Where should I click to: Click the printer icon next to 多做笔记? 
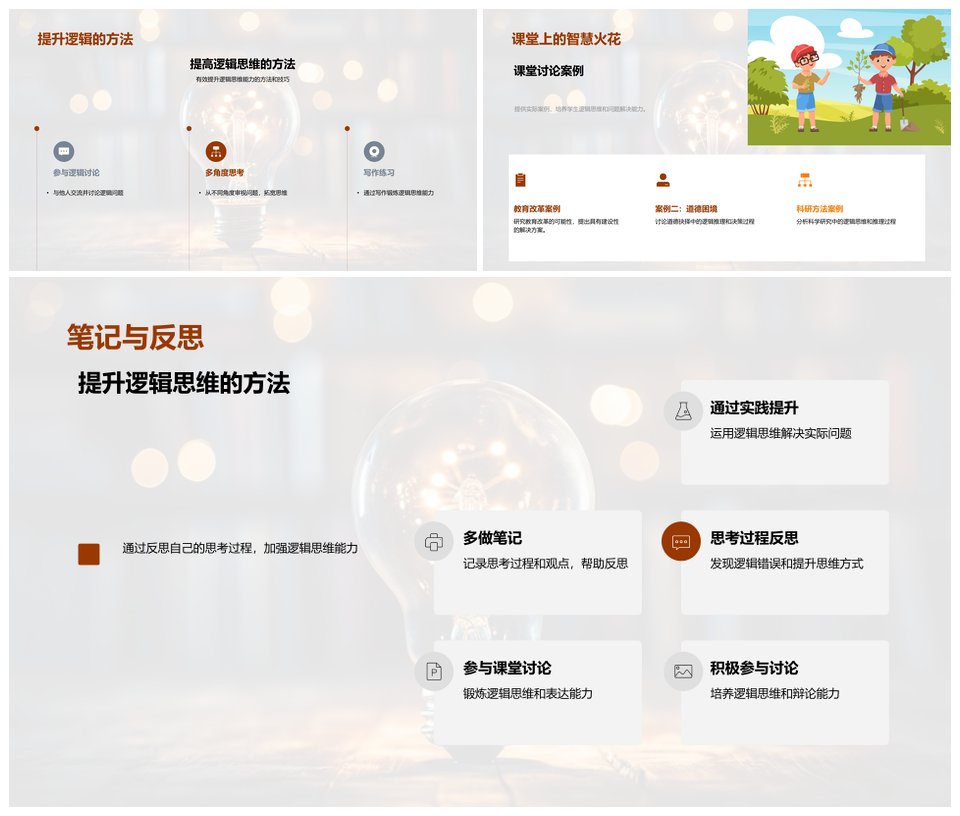click(434, 542)
